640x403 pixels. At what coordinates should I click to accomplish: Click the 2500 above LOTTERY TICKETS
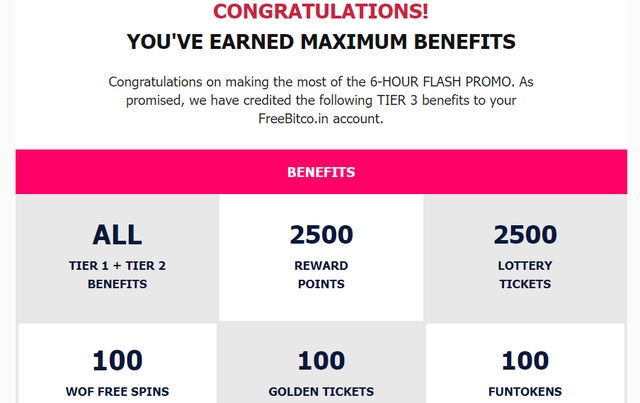click(525, 235)
